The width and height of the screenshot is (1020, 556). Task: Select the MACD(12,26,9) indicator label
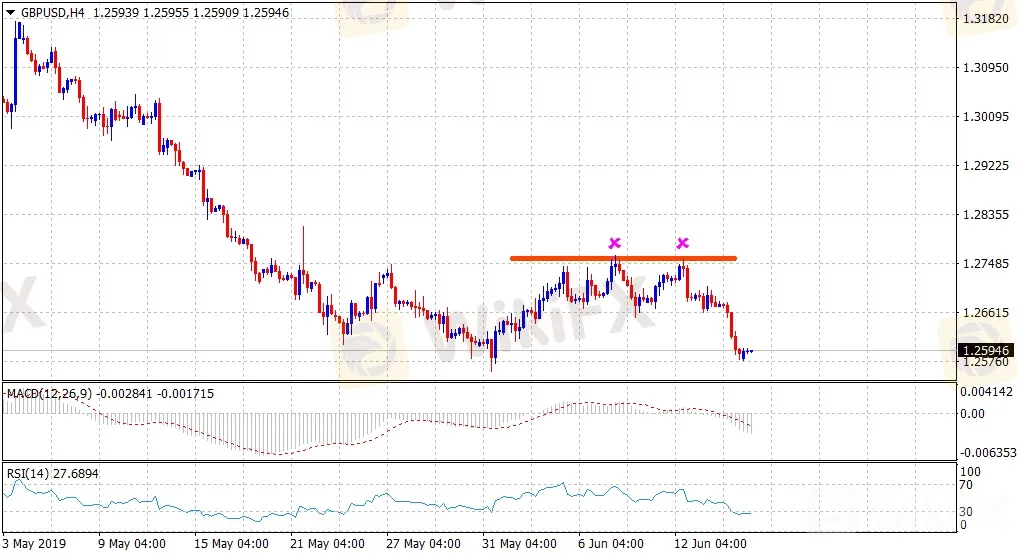tap(48, 394)
